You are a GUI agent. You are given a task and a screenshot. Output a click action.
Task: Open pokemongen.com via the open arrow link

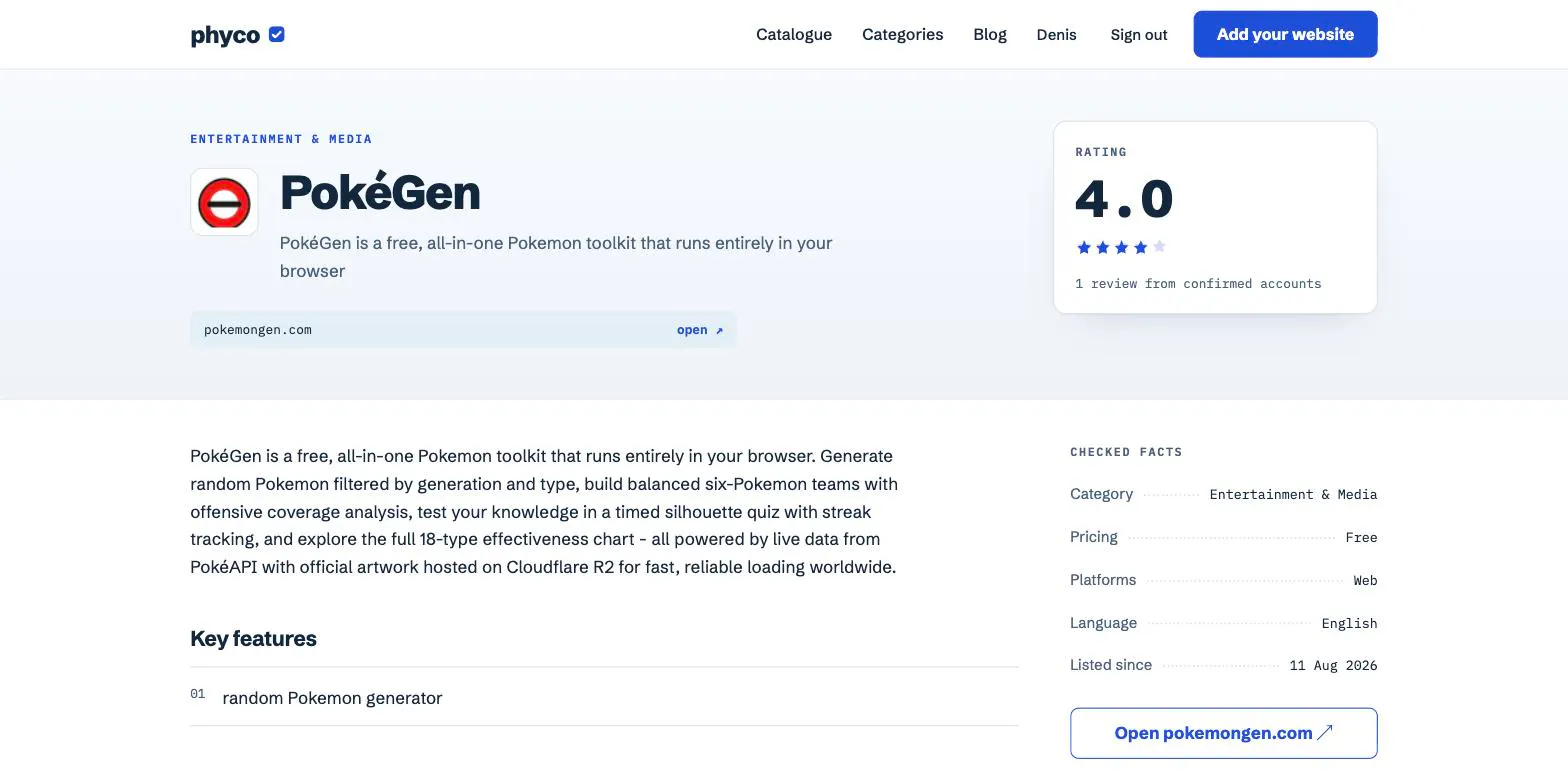click(700, 330)
